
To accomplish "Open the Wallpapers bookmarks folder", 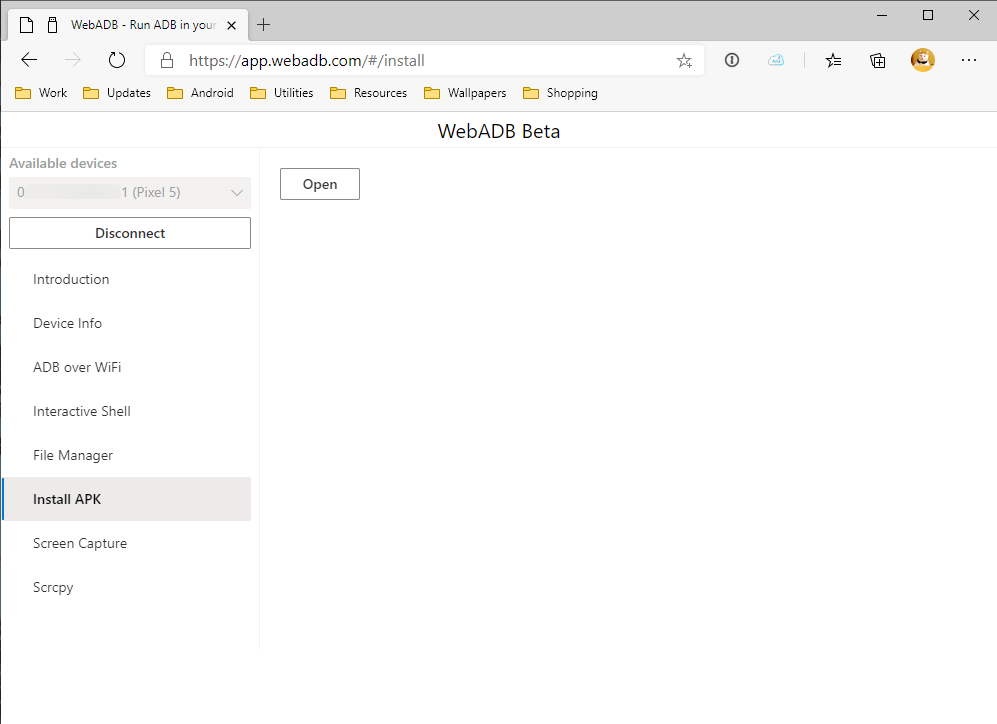I will [465, 93].
